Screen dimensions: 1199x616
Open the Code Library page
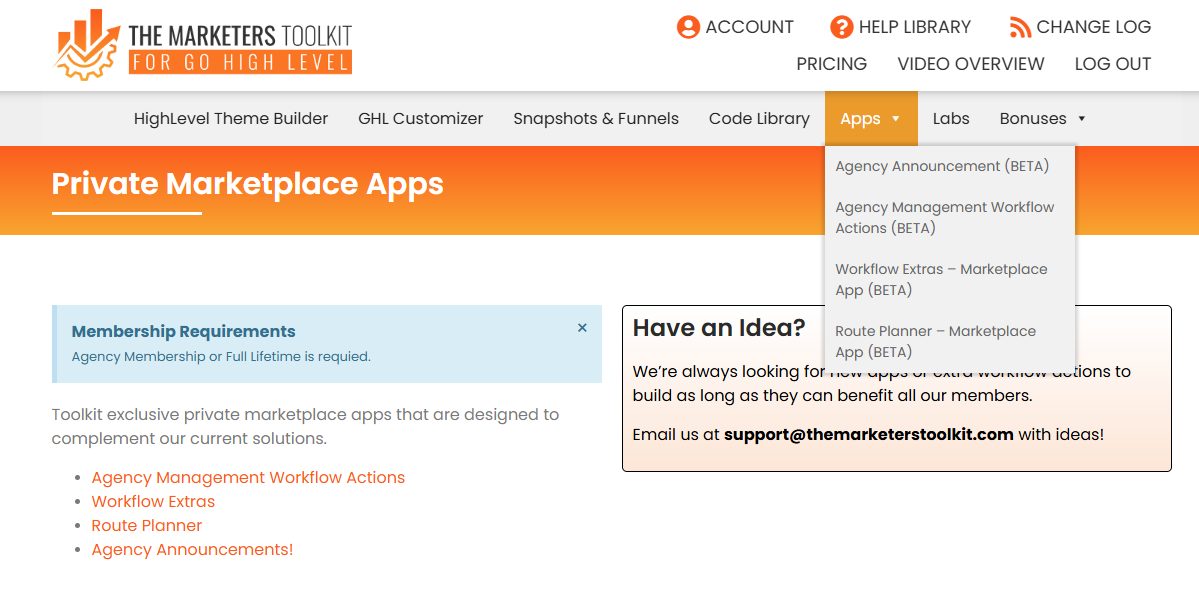click(x=759, y=118)
